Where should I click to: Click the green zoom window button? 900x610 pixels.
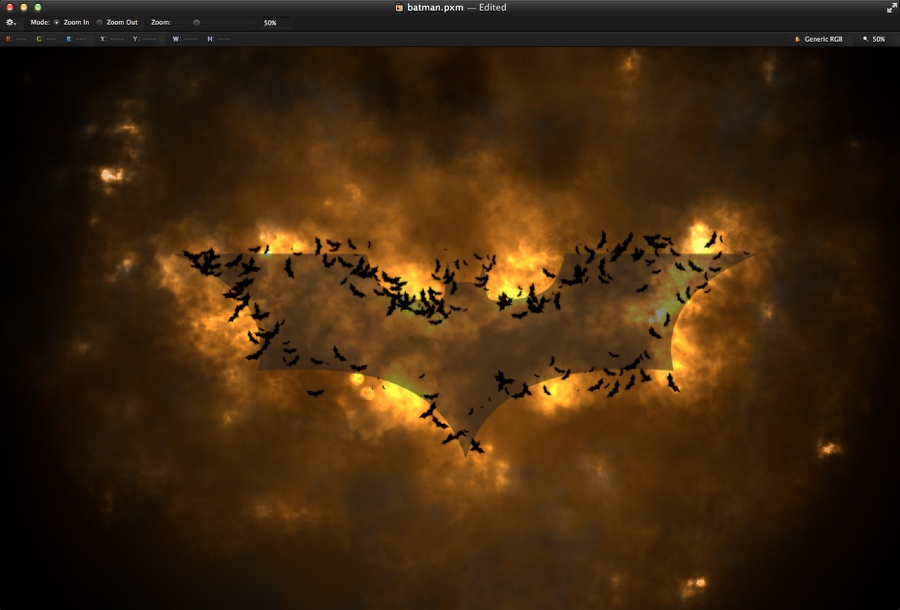pos(38,7)
